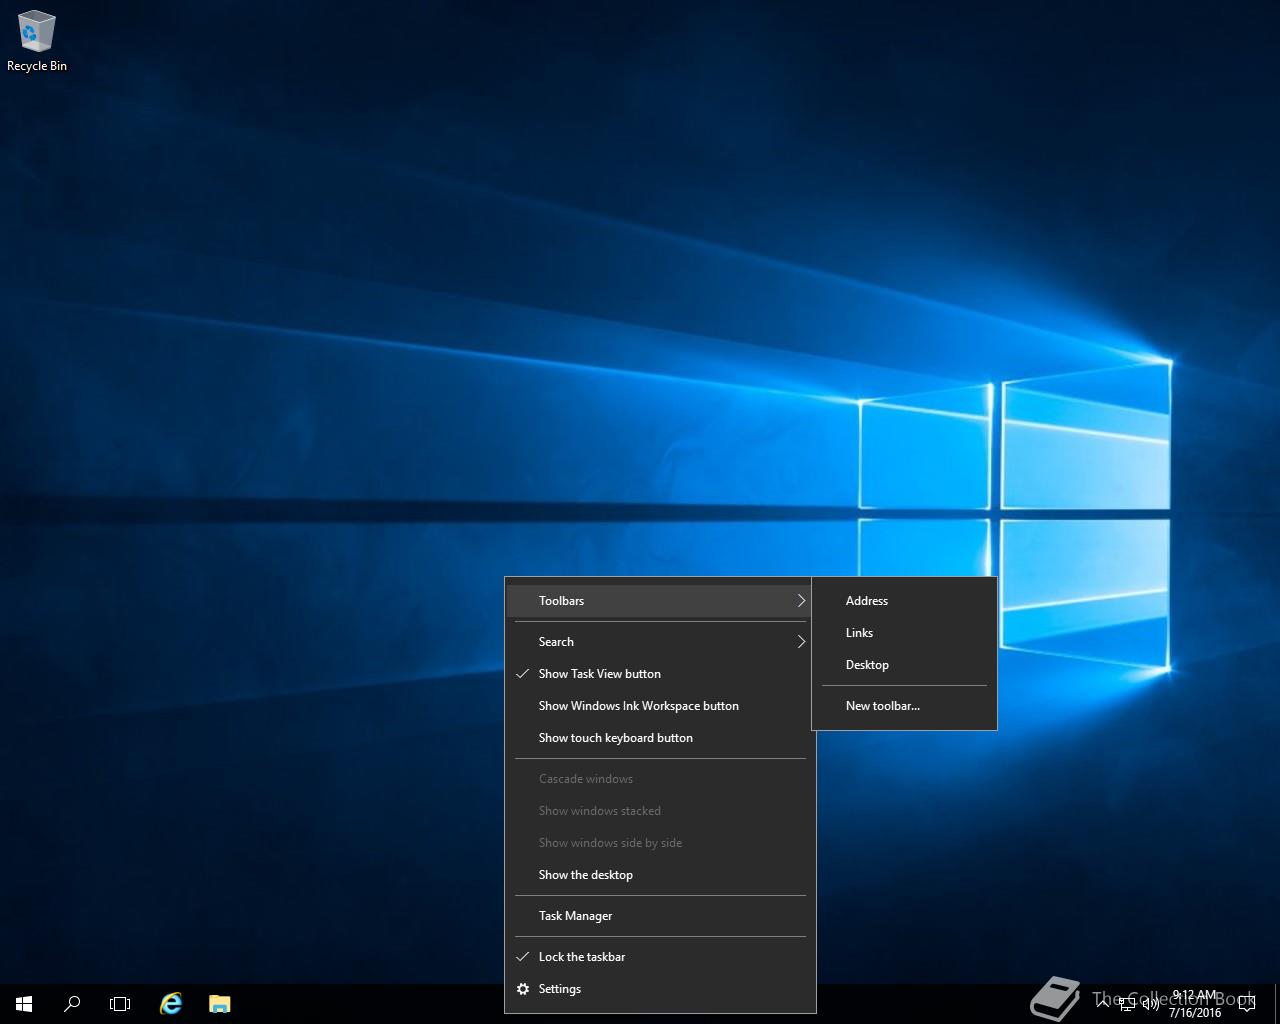This screenshot has height=1024, width=1280.
Task: Enable the Address toolbar
Action: click(904, 601)
